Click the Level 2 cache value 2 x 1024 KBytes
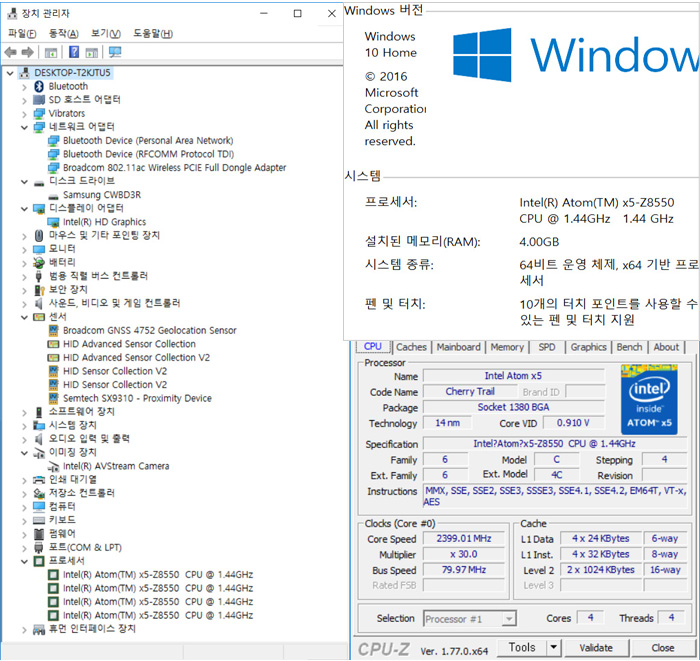 point(601,570)
